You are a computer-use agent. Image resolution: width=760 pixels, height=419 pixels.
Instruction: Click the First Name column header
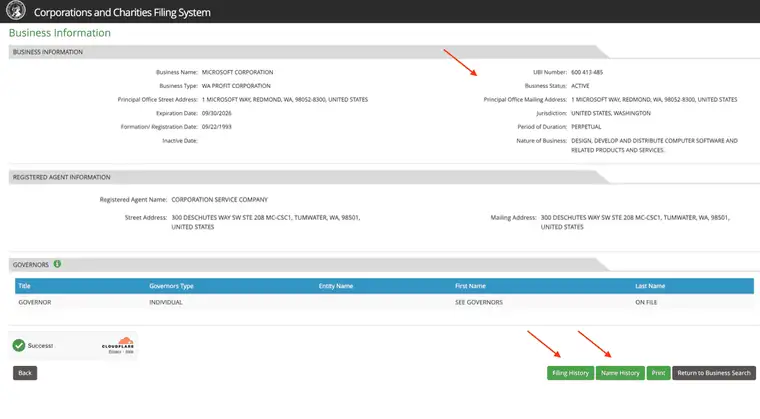[x=470, y=286]
